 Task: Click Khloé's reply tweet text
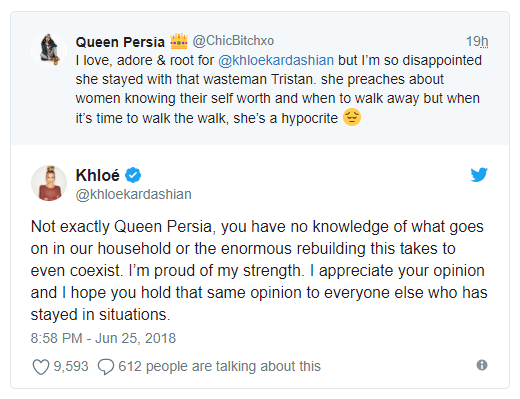point(259,271)
